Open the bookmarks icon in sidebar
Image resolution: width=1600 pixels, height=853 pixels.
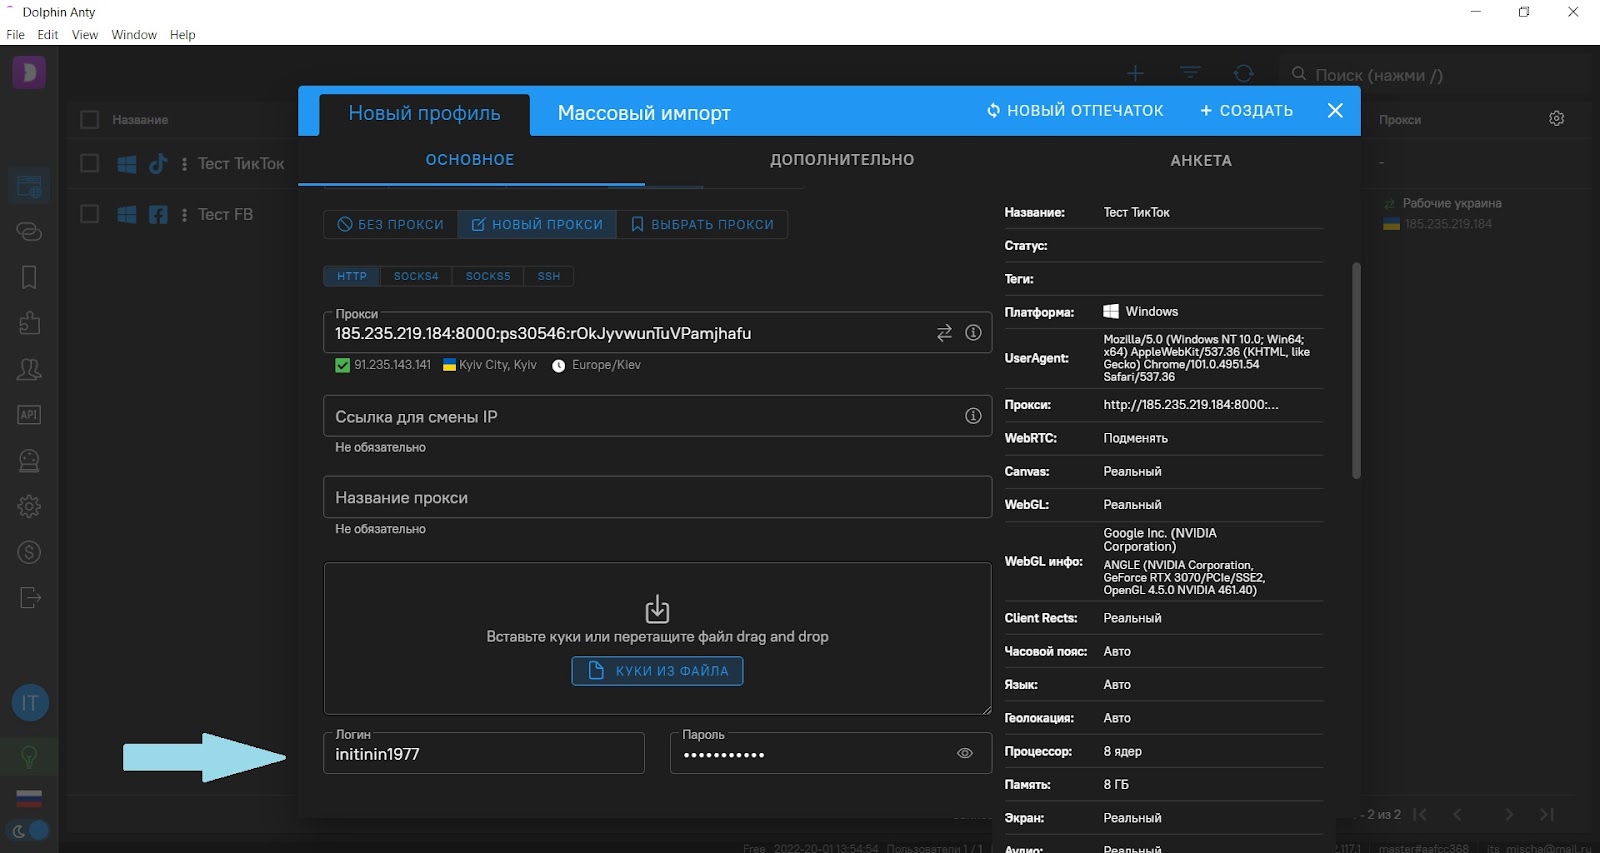tap(29, 277)
